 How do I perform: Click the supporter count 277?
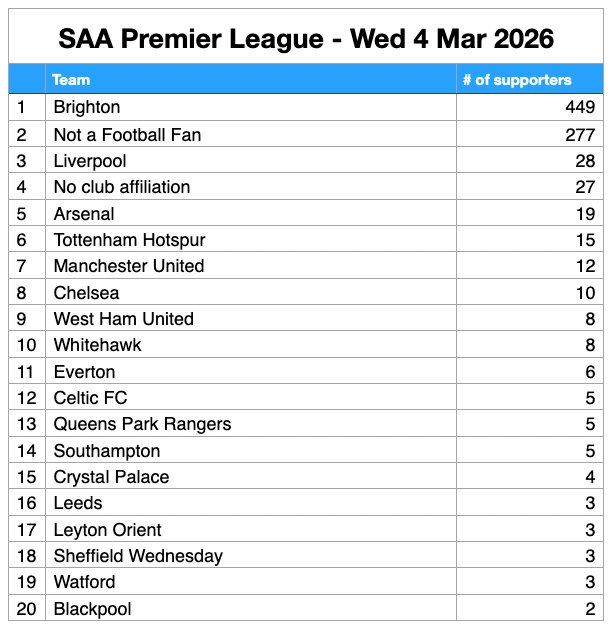click(579, 134)
